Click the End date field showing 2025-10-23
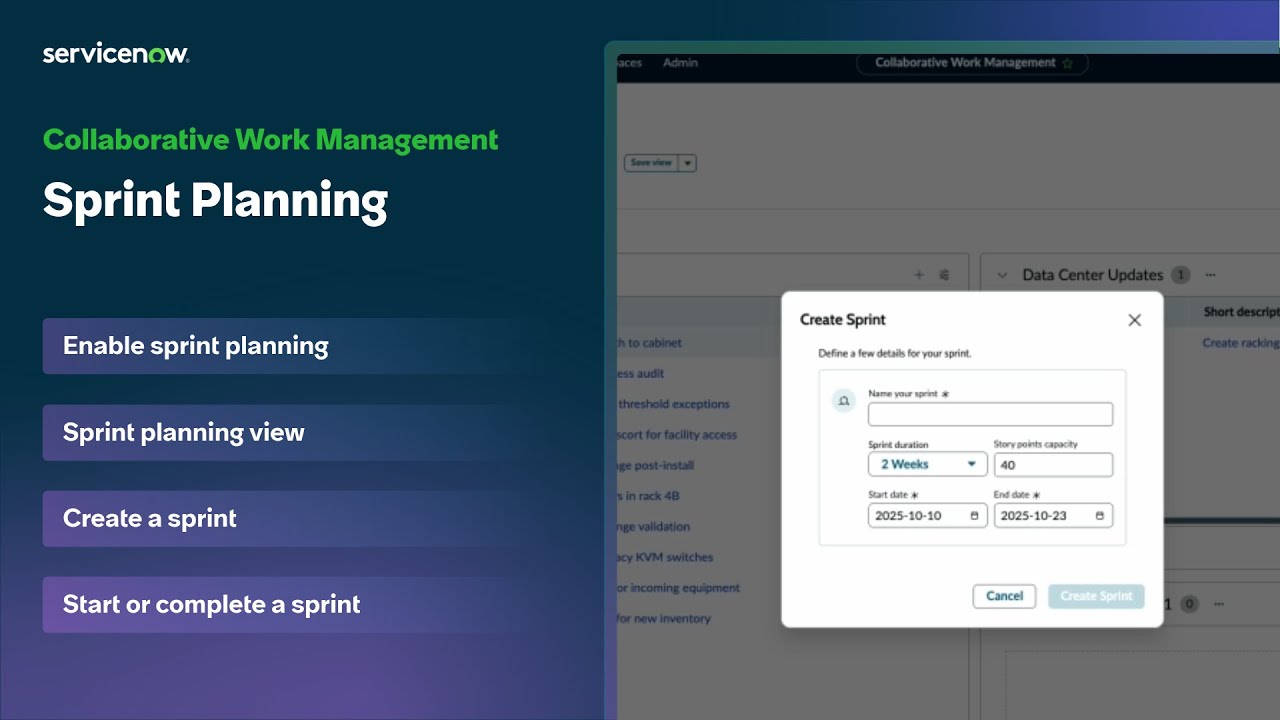Screen dimensions: 1280x720 1053,516
